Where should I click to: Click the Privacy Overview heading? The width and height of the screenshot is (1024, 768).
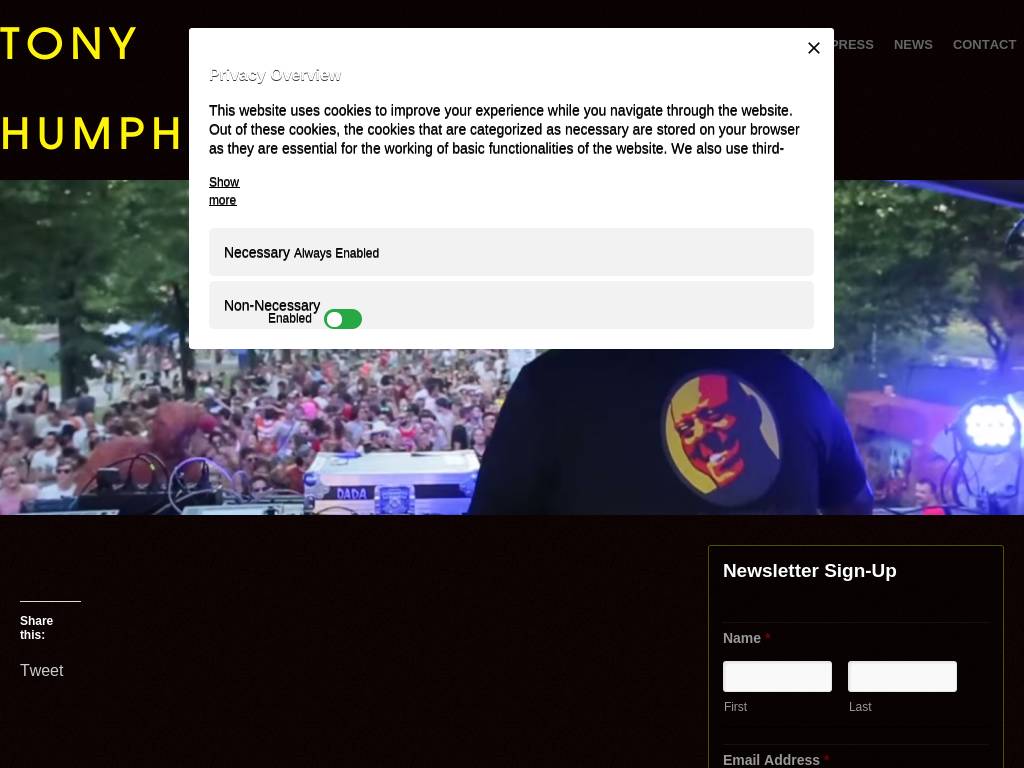pos(275,75)
